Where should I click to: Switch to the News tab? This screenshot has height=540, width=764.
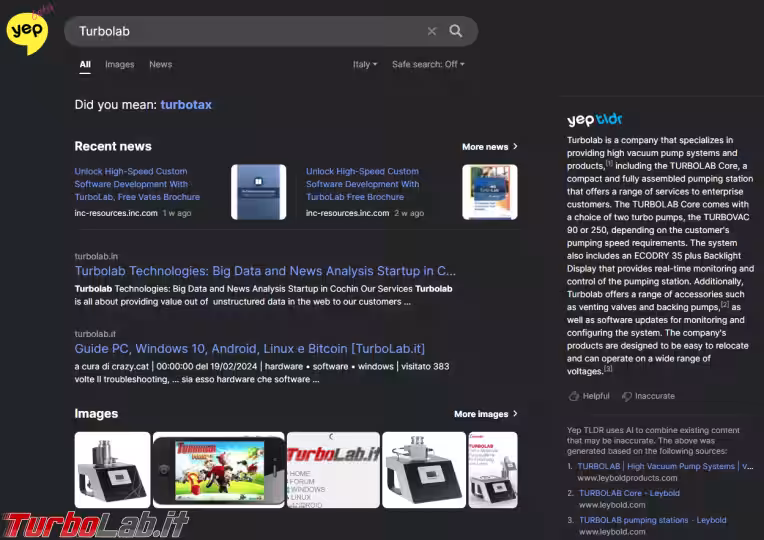[x=160, y=64]
